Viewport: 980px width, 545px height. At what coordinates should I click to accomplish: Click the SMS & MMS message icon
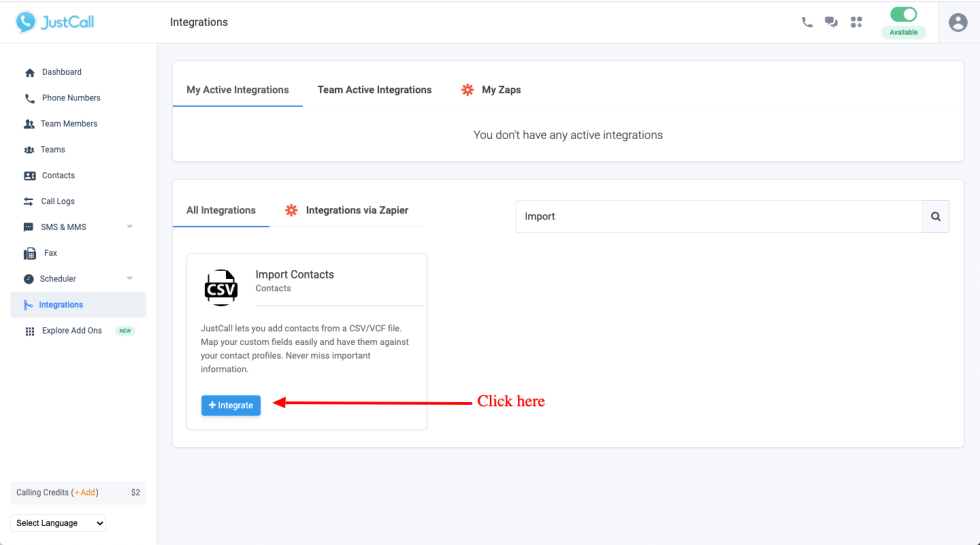pos(28,227)
